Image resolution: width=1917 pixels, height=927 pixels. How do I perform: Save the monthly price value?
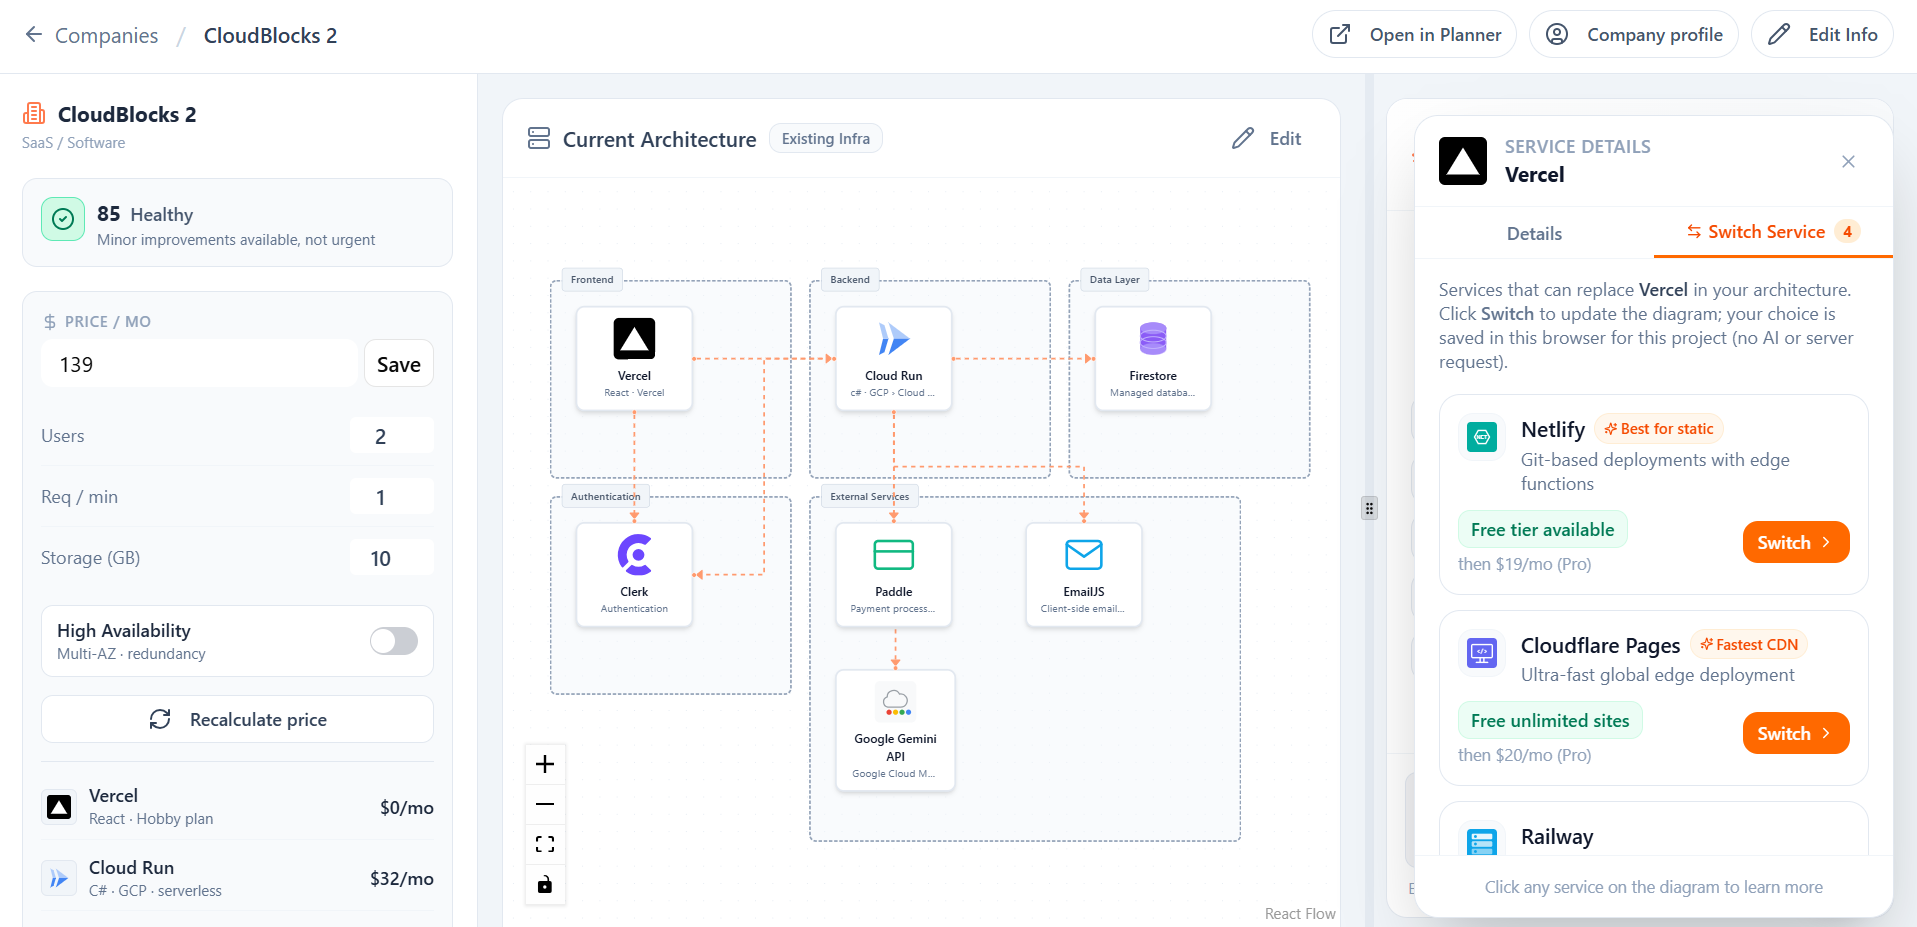(398, 365)
